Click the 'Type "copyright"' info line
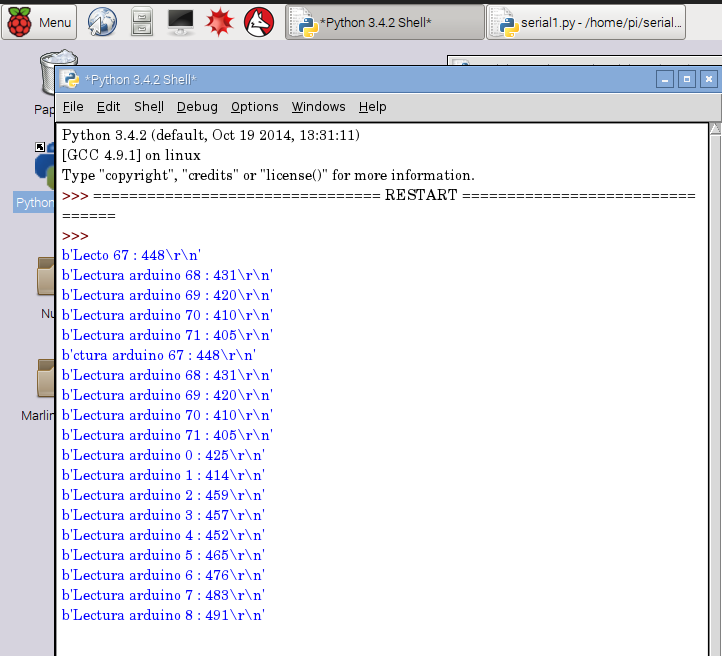 coord(268,175)
